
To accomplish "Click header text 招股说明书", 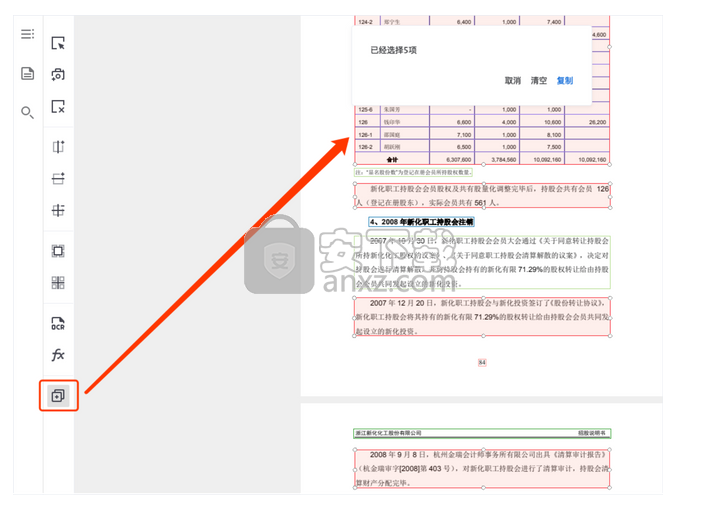I will point(592,433).
